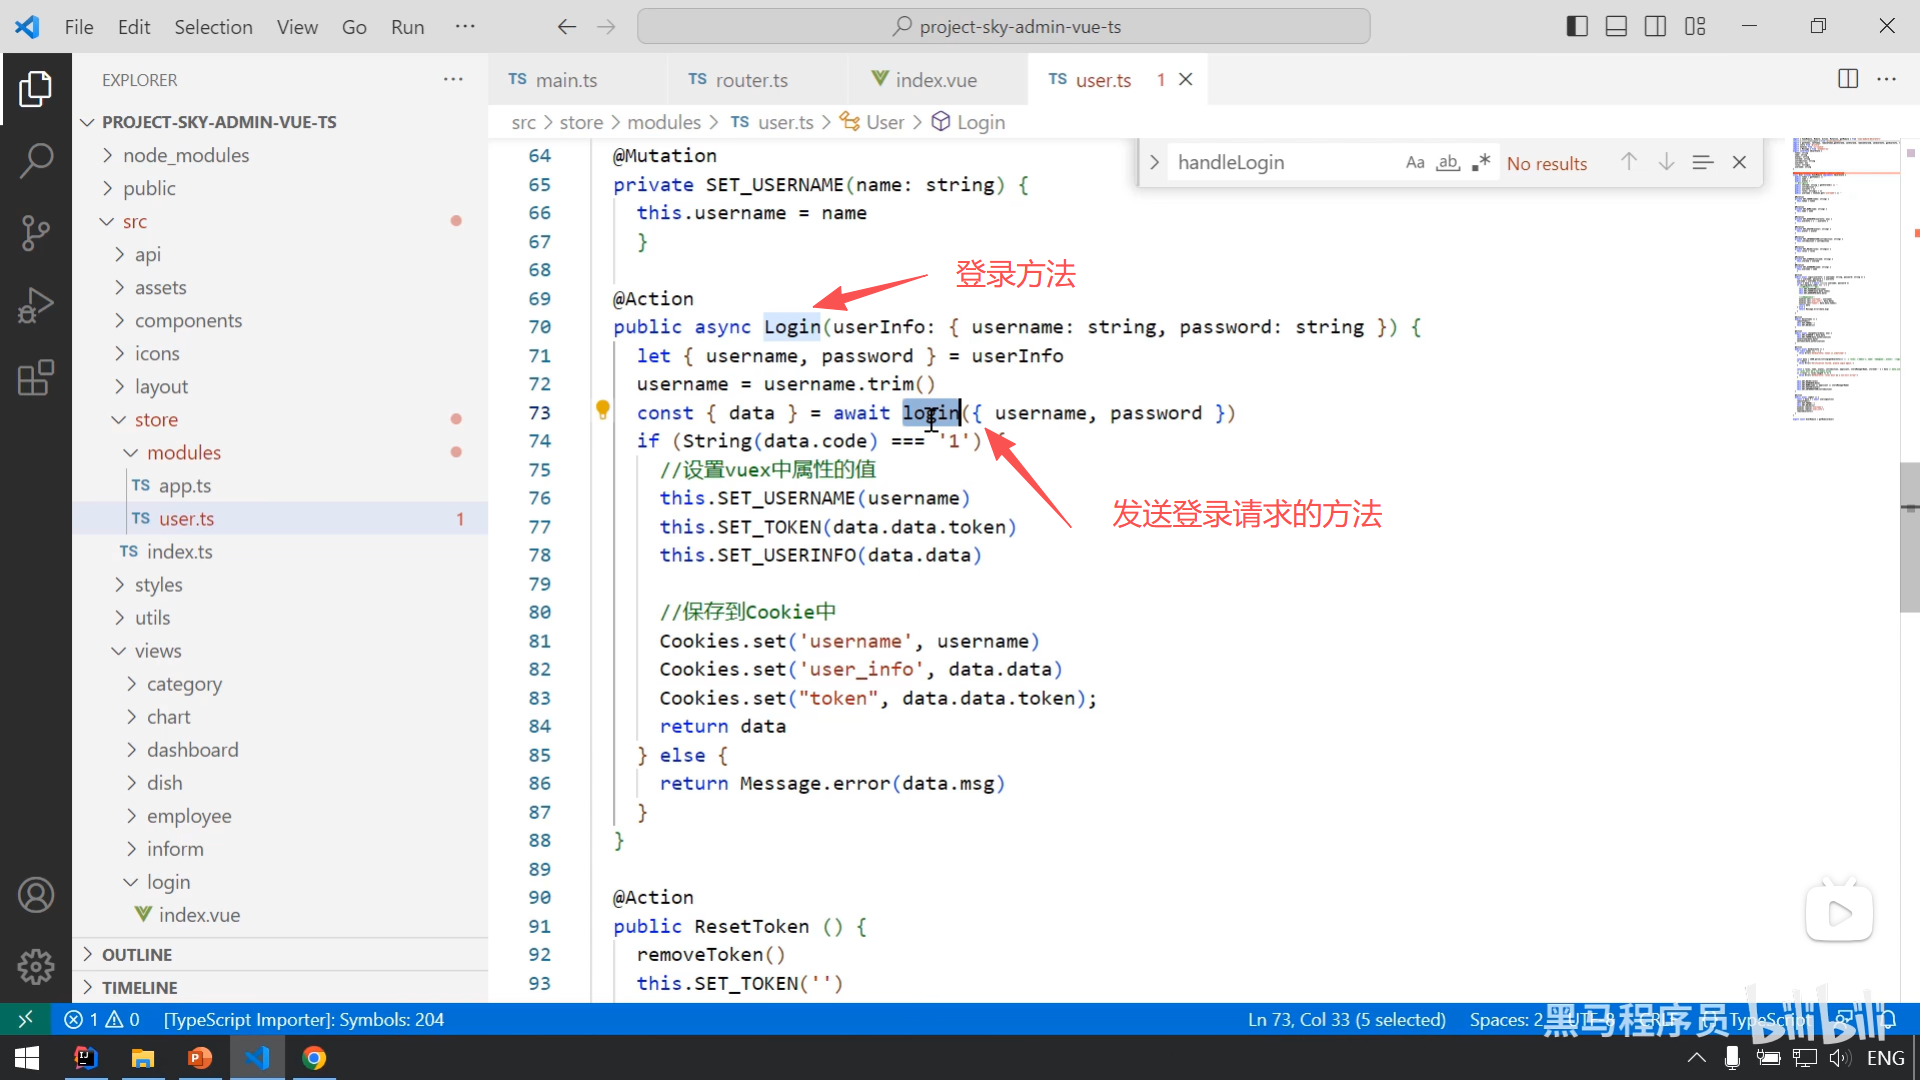Click the Accounts icon
The image size is (1920, 1080).
[36, 895]
